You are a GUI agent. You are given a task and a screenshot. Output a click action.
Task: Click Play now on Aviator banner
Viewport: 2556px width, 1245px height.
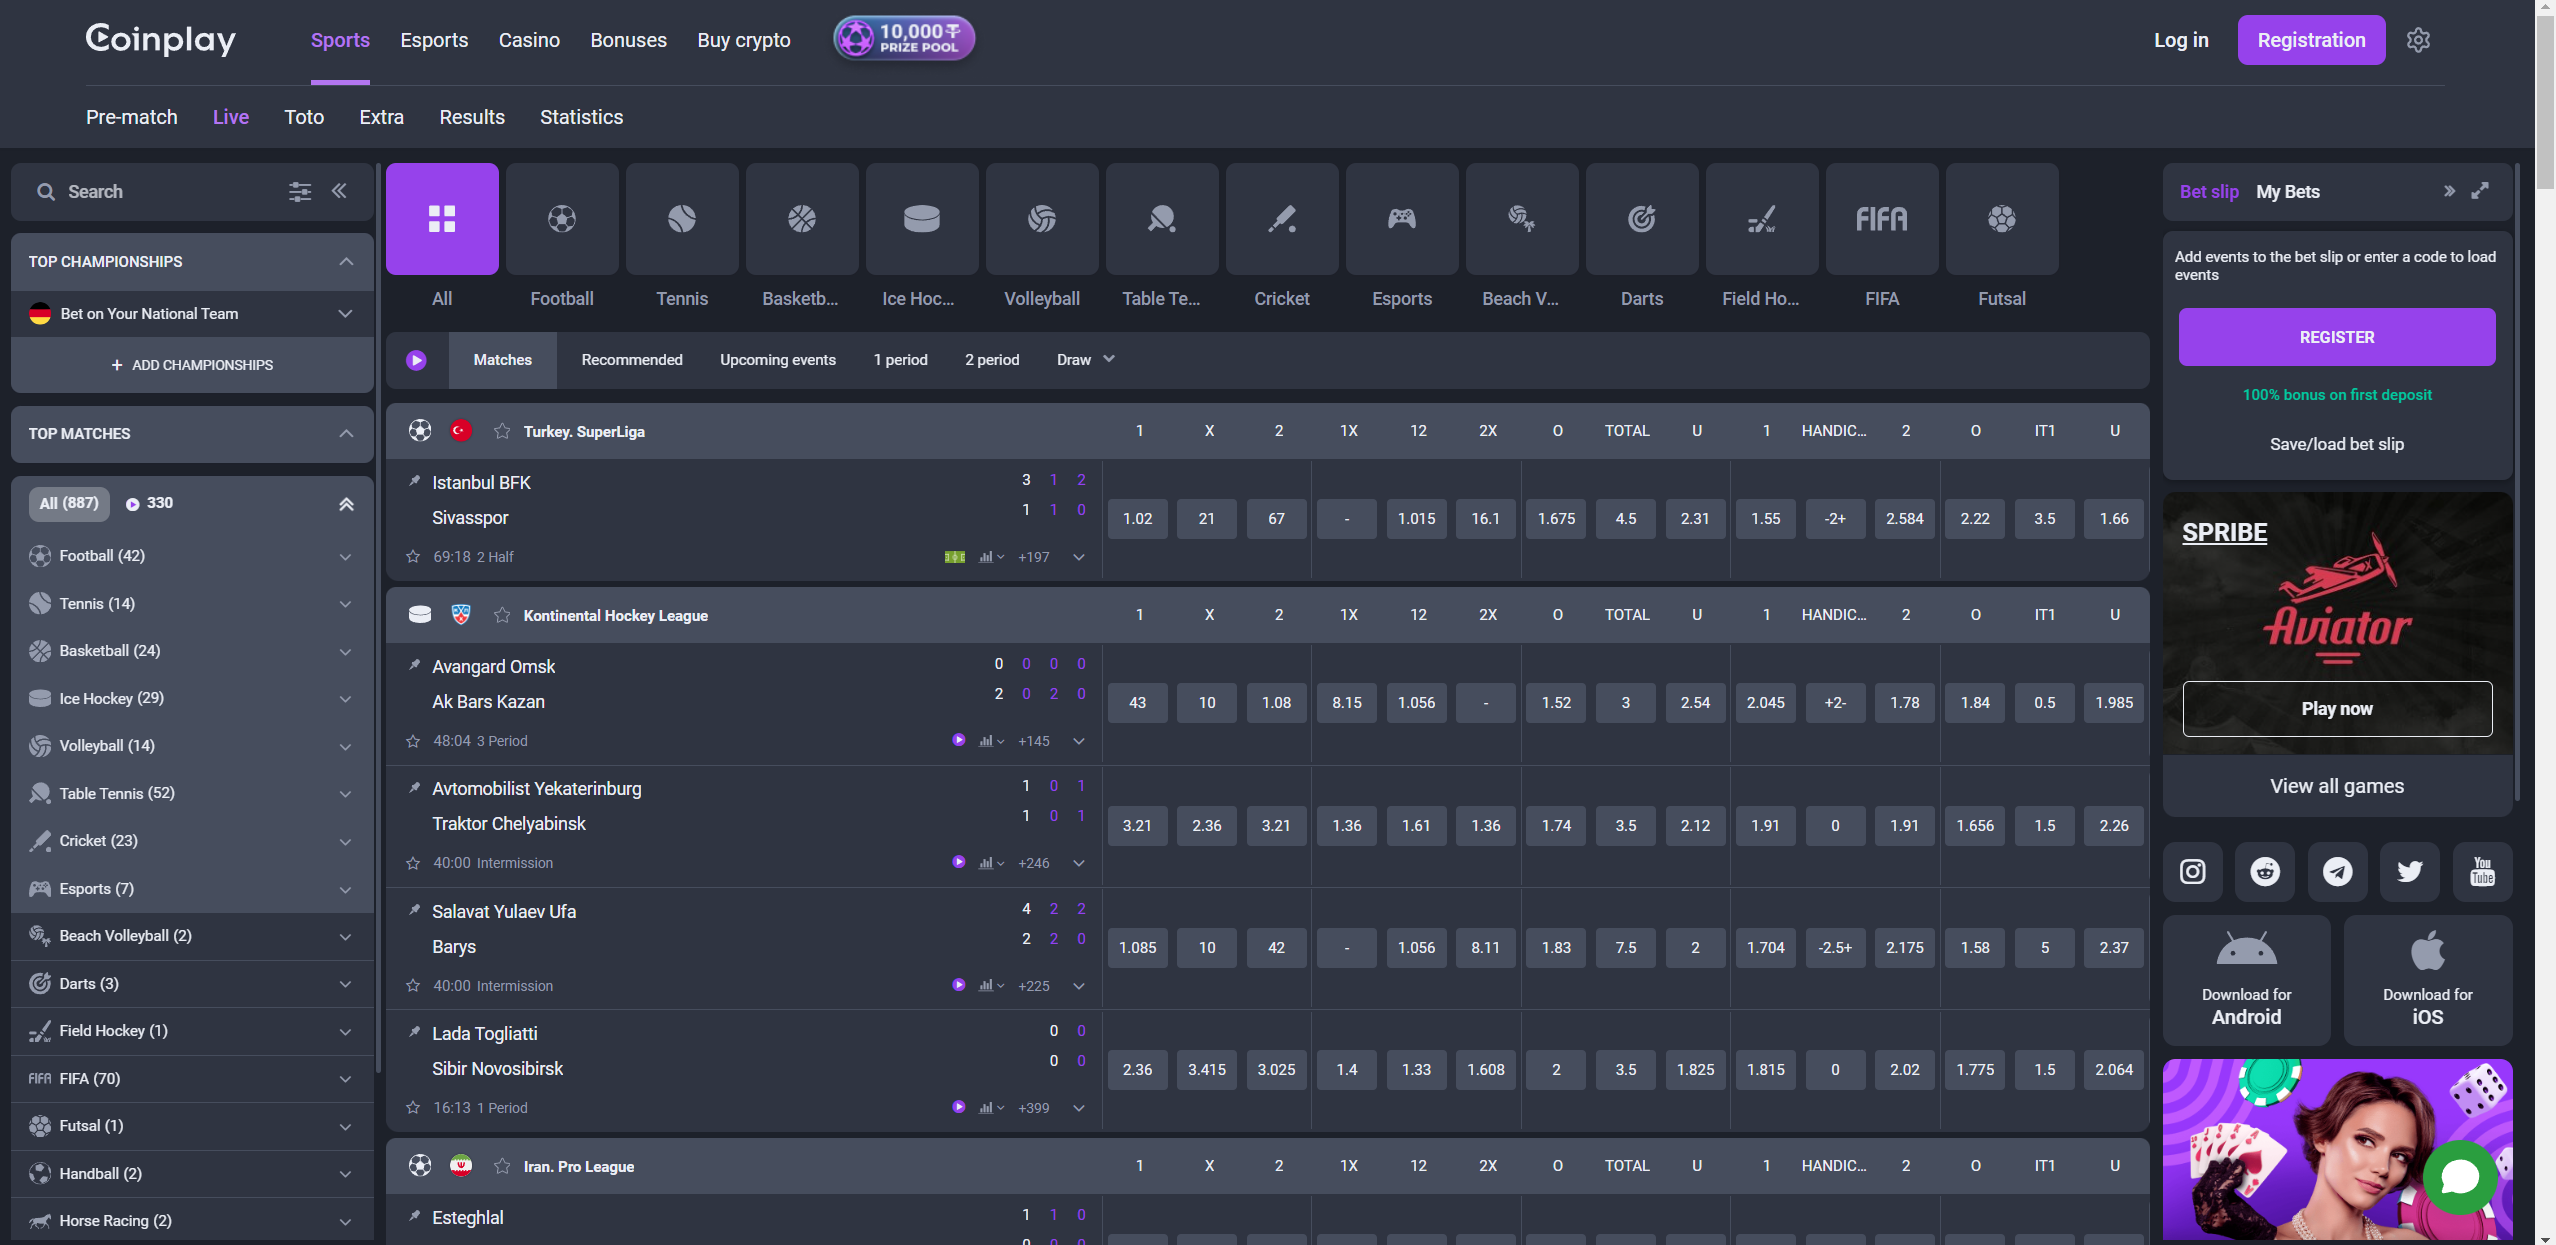click(2337, 709)
